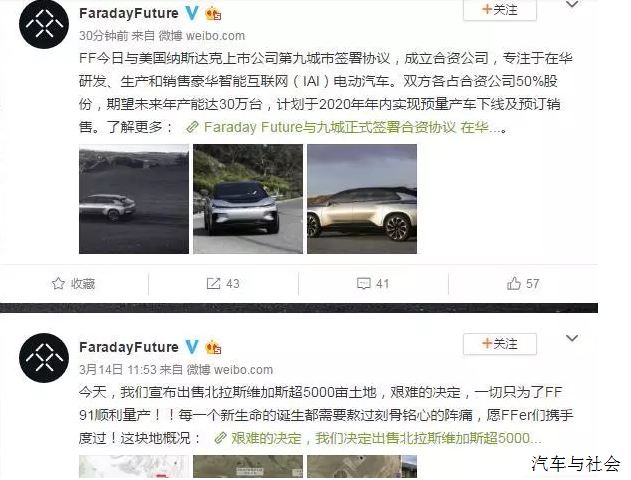Follow FaradayFuture with second 关注 button
This screenshot has width=631, height=480.
coord(500,344)
